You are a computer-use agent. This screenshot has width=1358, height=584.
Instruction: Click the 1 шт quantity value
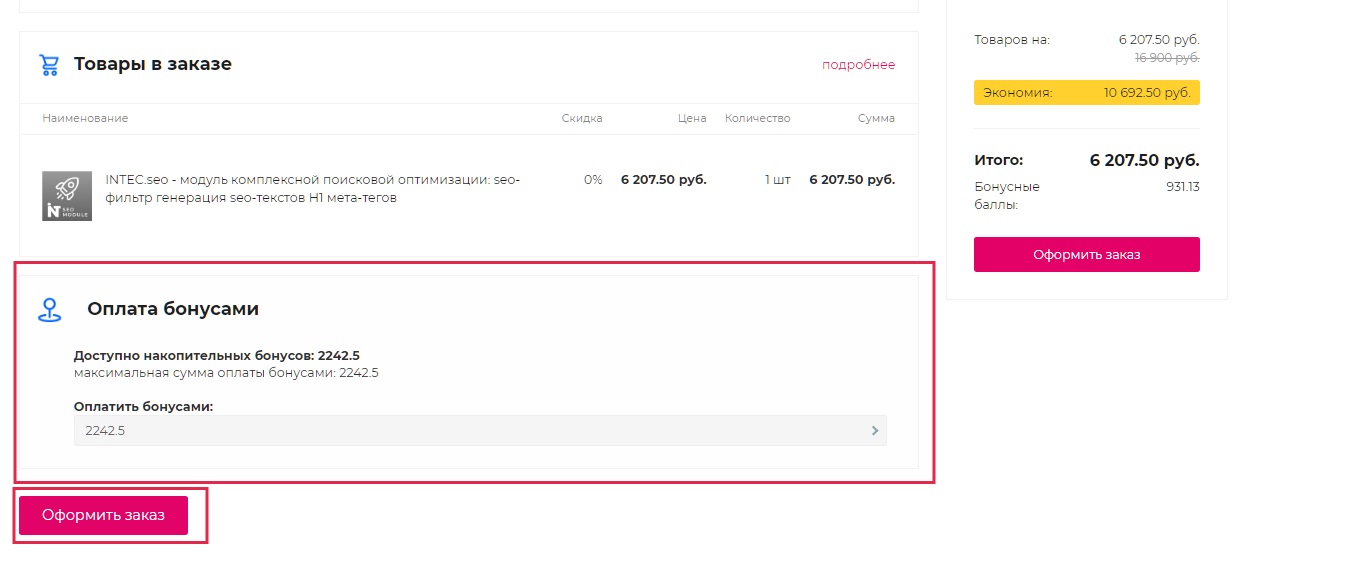tap(777, 180)
